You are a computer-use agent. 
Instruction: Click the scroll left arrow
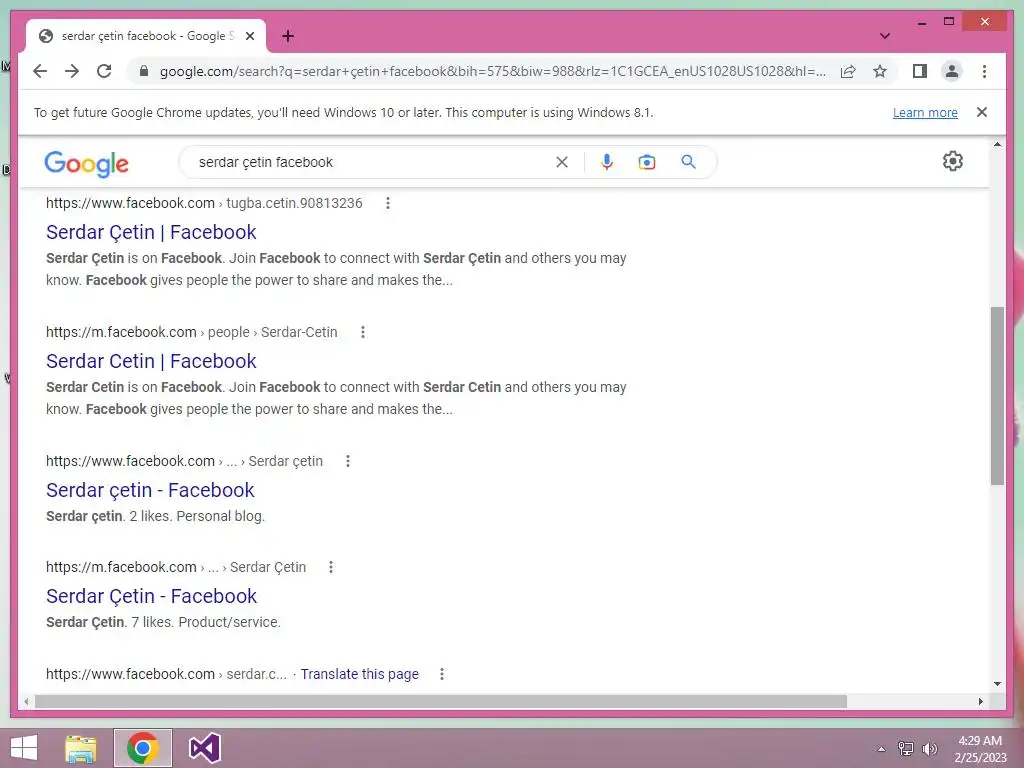[26, 701]
